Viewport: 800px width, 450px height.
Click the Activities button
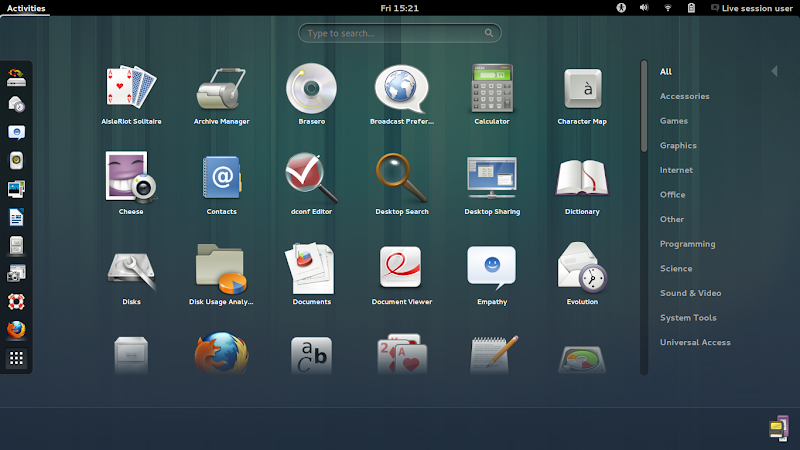(26, 8)
